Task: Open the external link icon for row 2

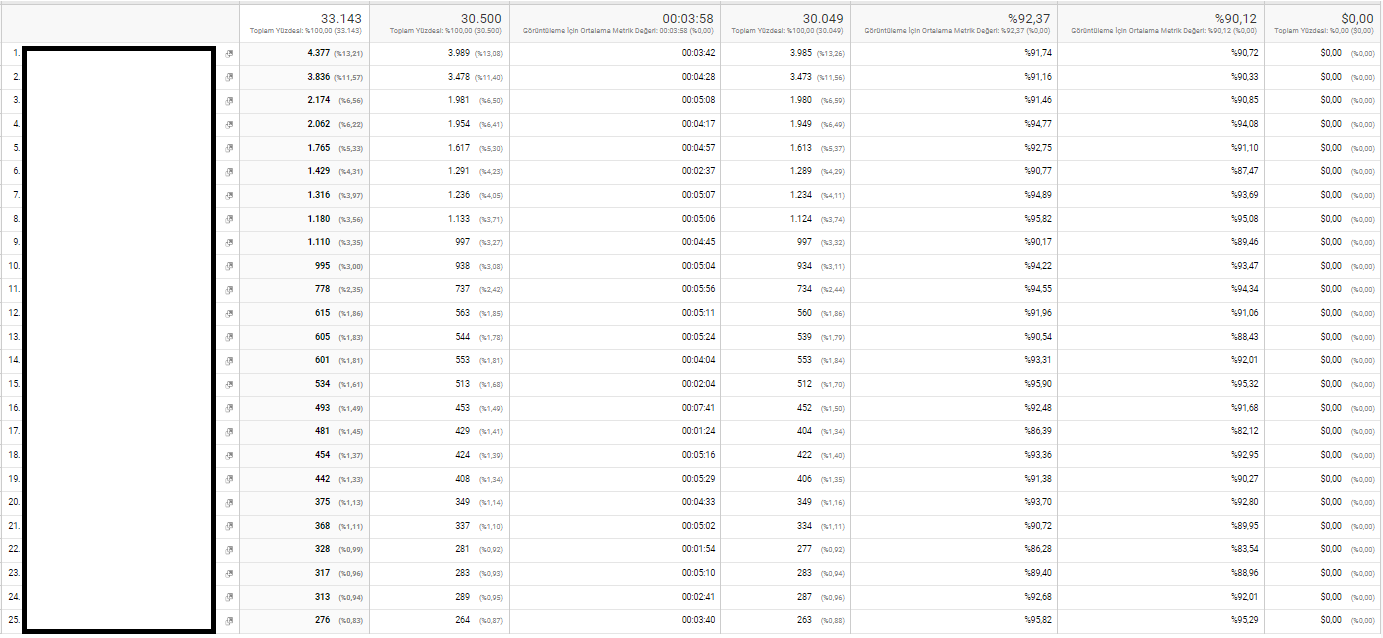Action: (229, 77)
